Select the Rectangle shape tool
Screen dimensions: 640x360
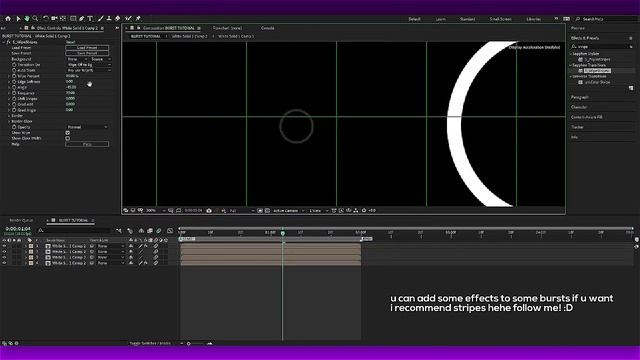73,19
